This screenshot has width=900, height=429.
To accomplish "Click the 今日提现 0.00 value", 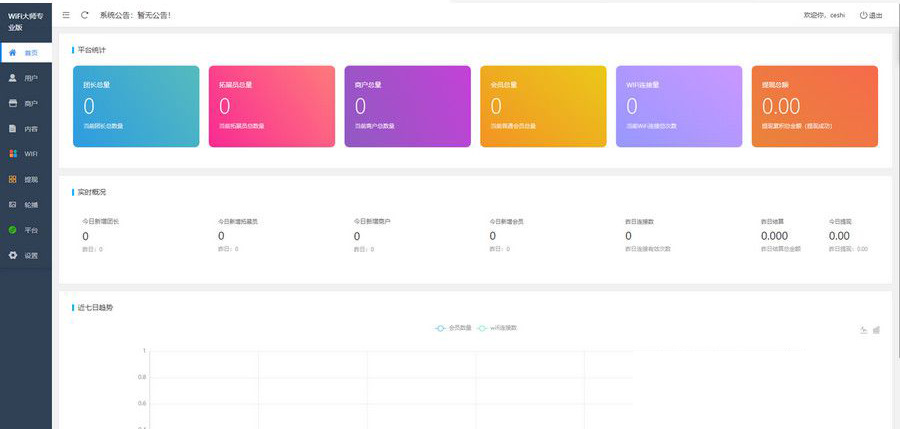I will pyautogui.click(x=839, y=236).
